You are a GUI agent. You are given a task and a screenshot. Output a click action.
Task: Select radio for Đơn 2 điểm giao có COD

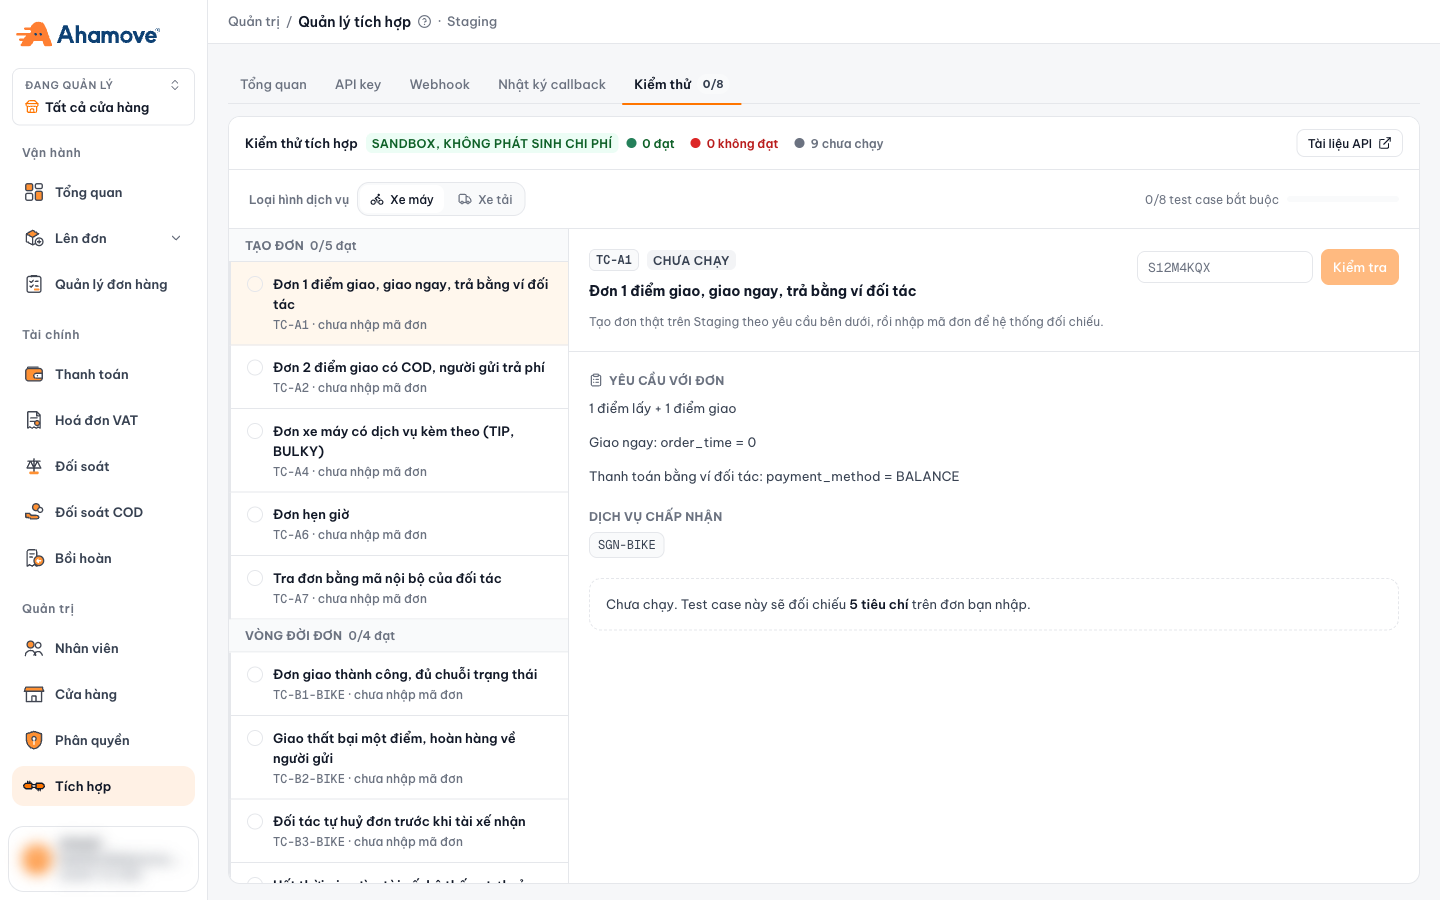tap(255, 368)
